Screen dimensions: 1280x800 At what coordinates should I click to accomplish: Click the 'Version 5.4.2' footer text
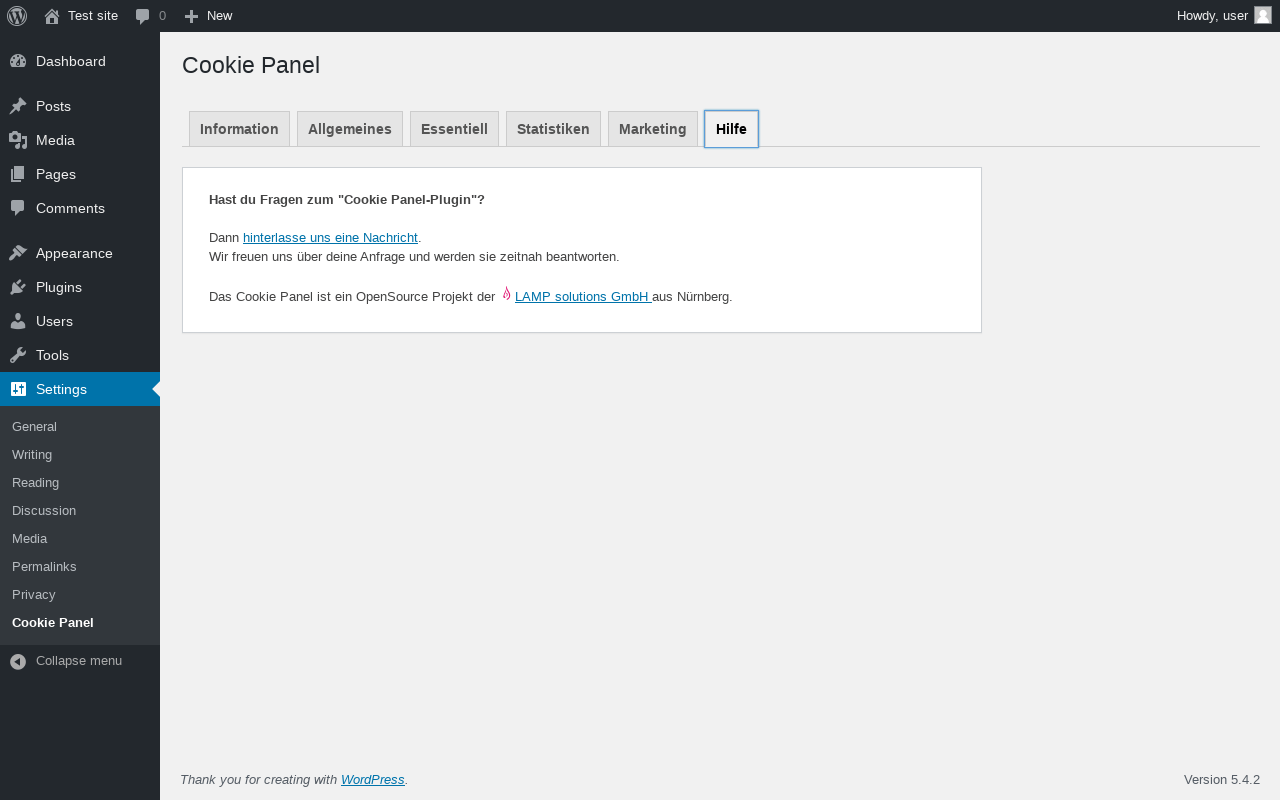click(x=1222, y=779)
